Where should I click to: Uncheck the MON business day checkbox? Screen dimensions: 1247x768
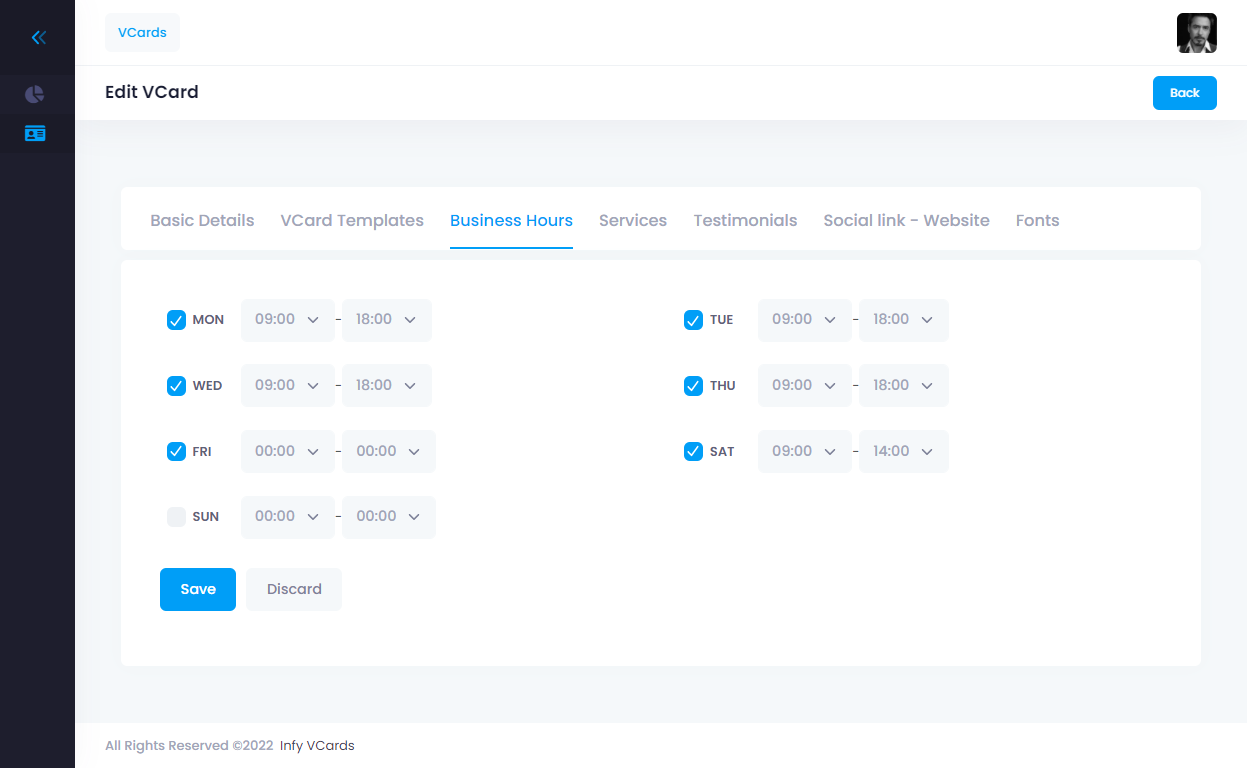(x=176, y=320)
